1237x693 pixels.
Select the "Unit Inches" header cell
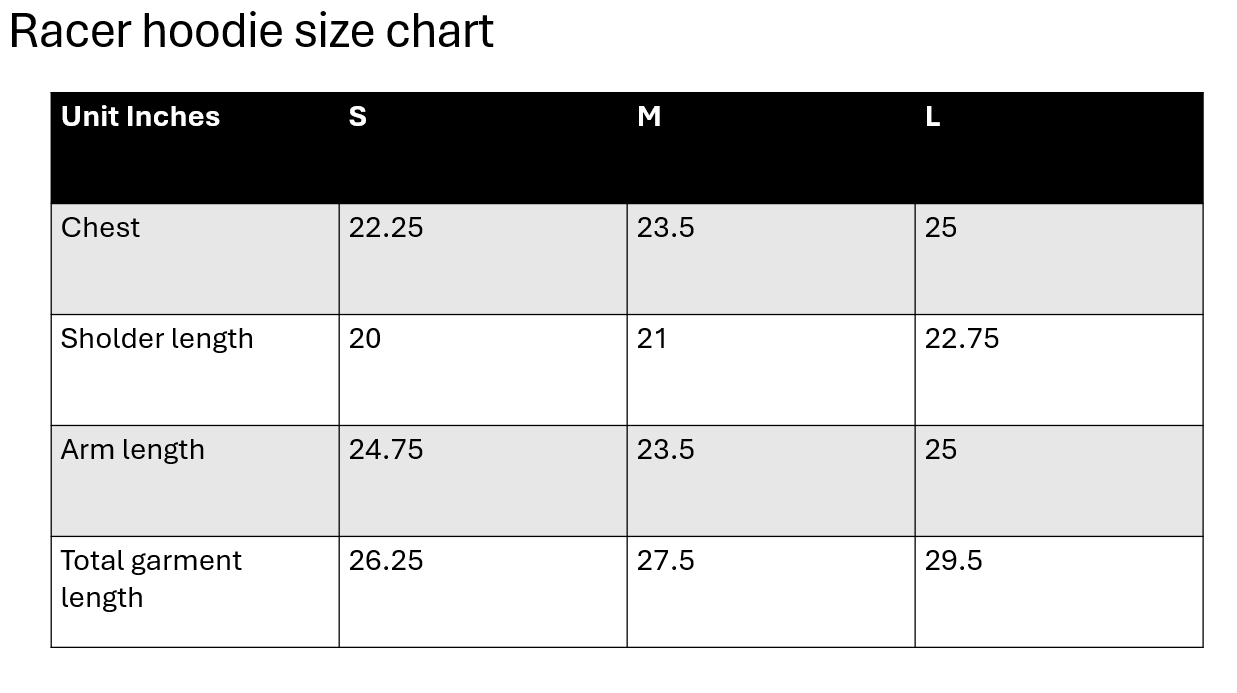(x=140, y=117)
